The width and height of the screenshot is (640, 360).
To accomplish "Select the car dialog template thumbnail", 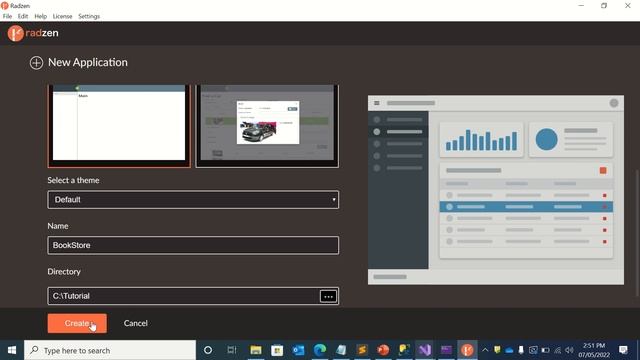I will coord(267,126).
